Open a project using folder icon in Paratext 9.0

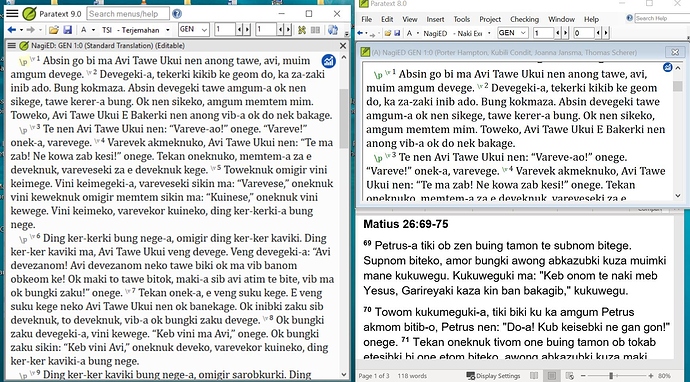pos(54,30)
